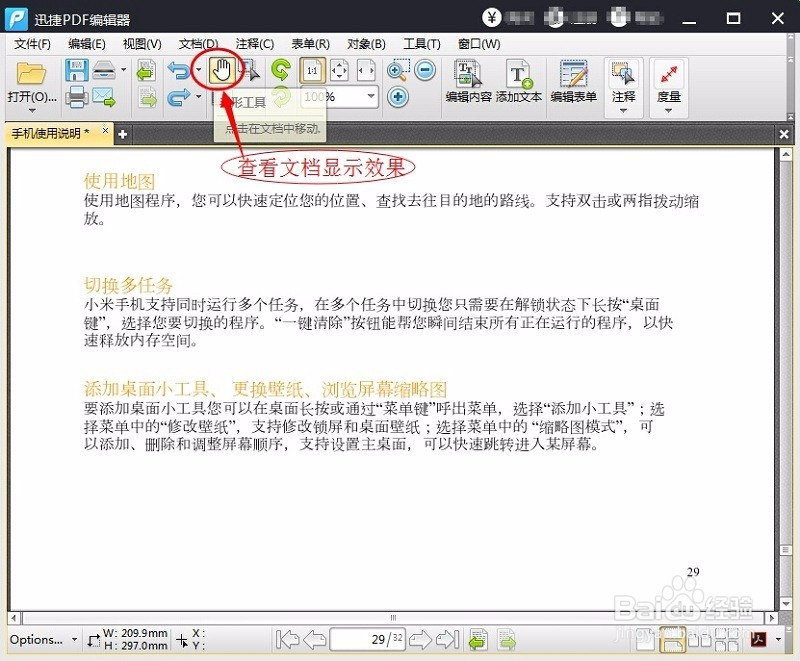Expand the 注释 dropdown arrow

(x=623, y=111)
